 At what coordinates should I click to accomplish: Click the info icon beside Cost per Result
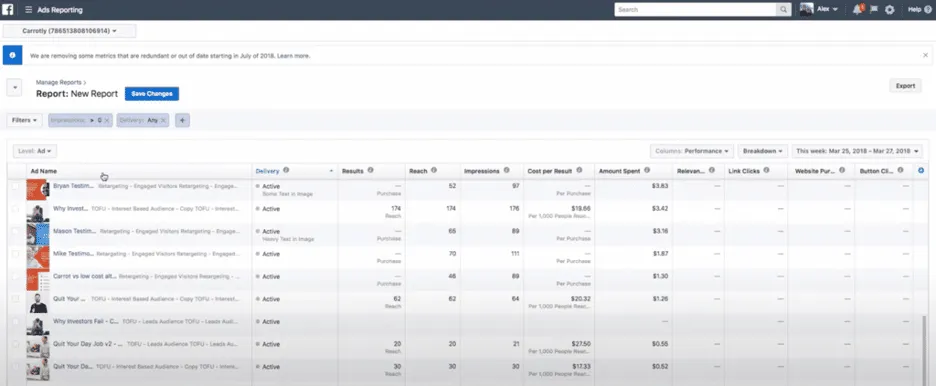(x=578, y=171)
